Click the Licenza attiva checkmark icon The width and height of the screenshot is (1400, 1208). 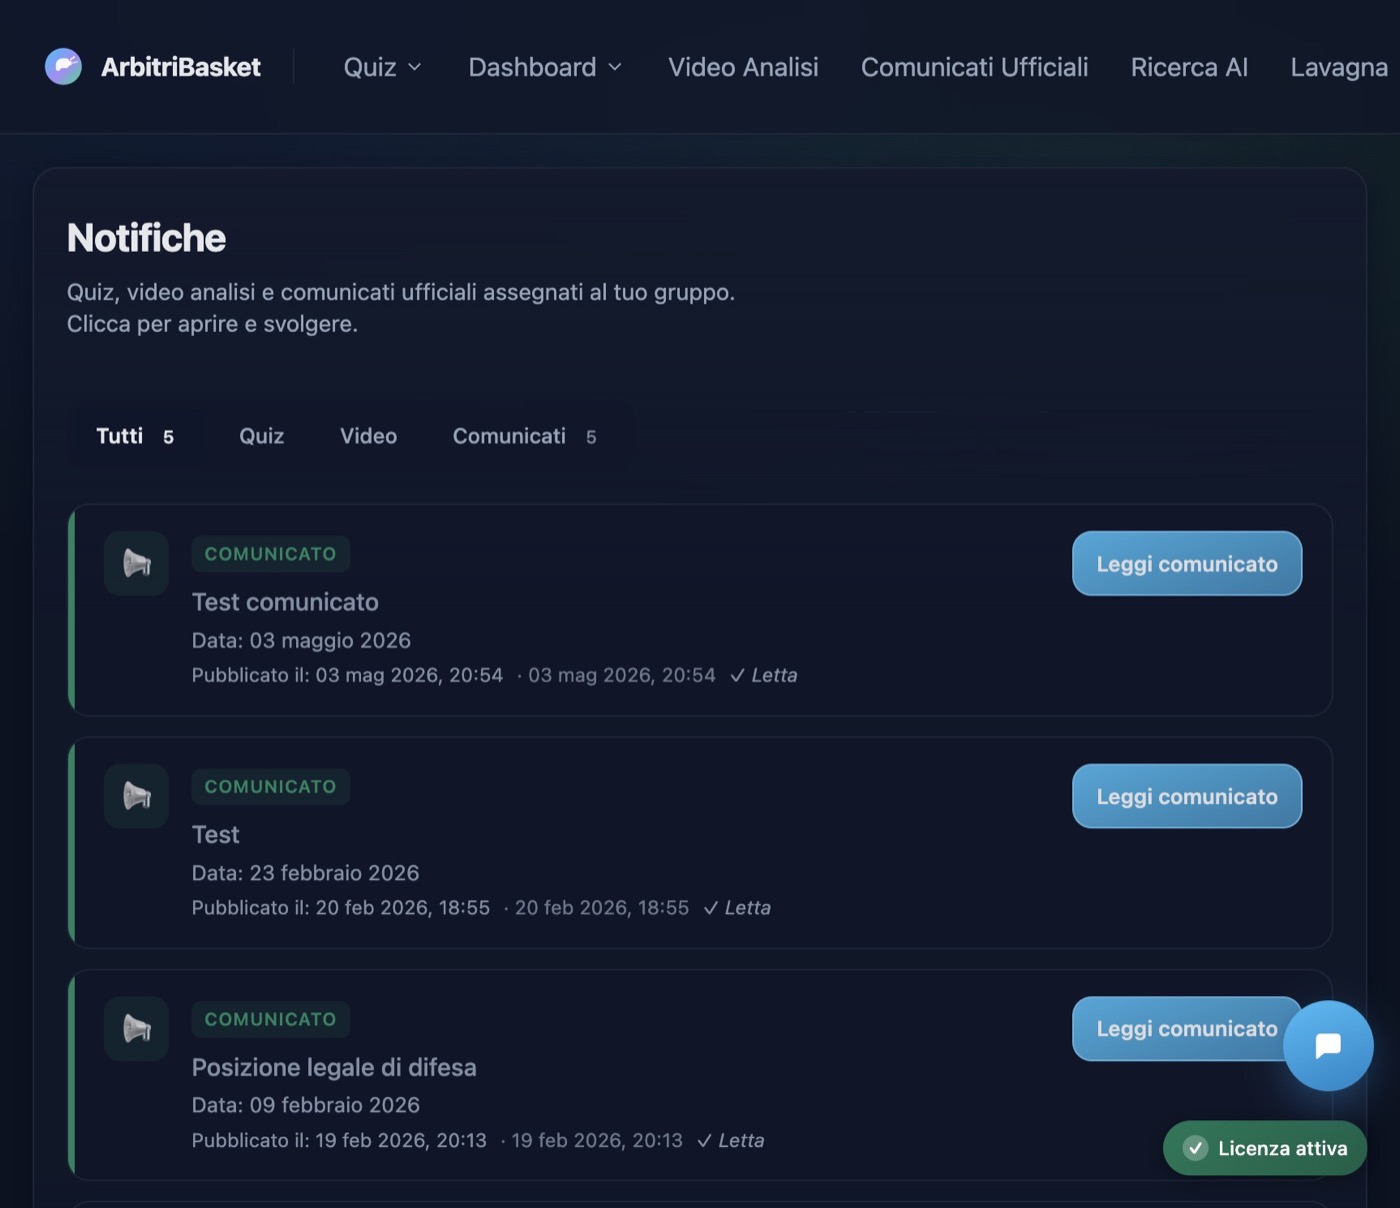[x=1195, y=1148]
